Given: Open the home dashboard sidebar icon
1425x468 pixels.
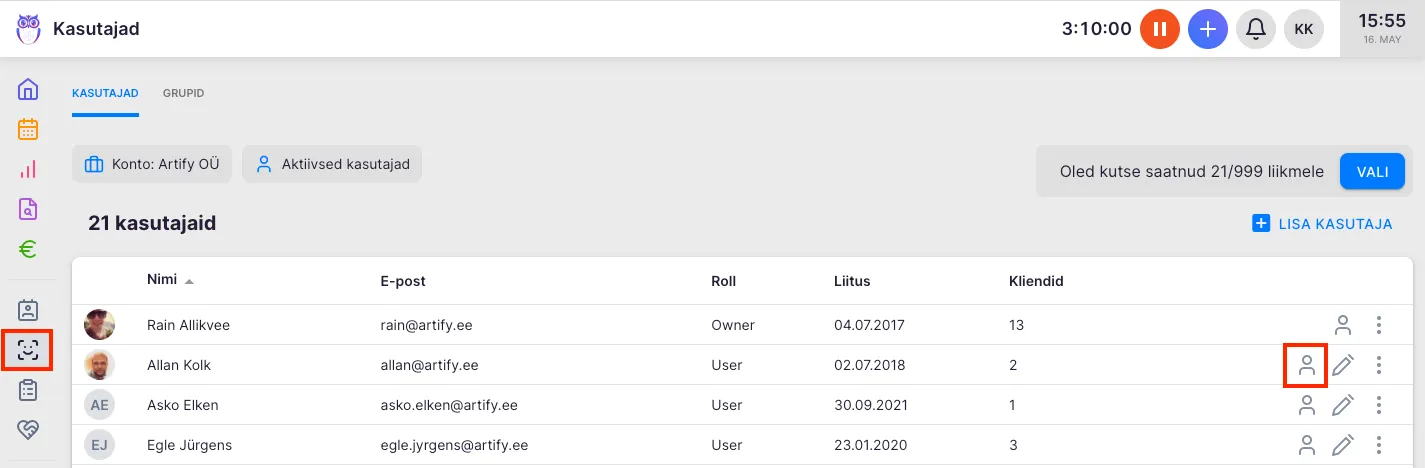Looking at the screenshot, I should coord(28,89).
